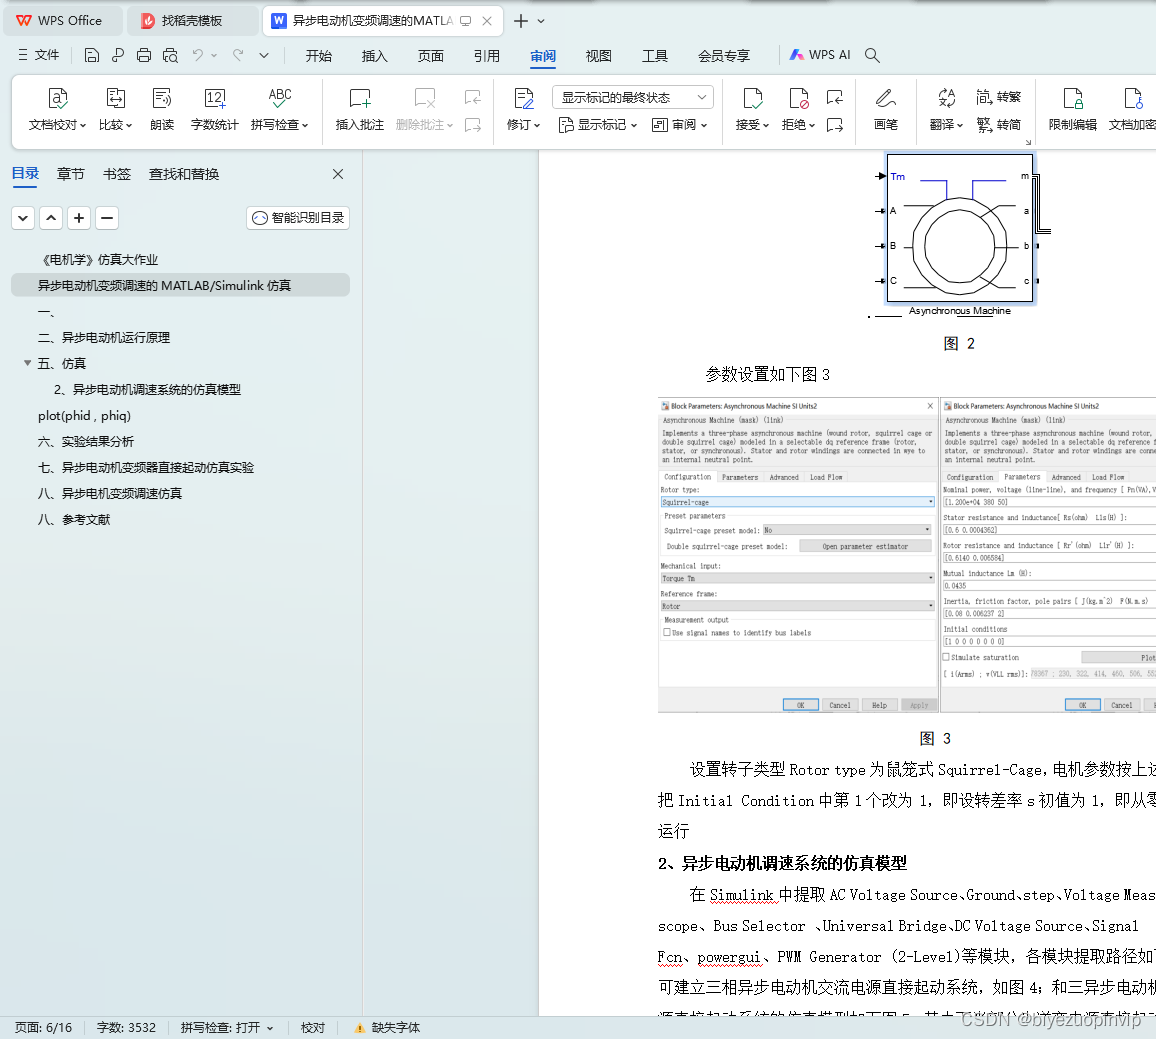1156x1039 pixels.
Task: Select the 画笔 pen tool
Action: click(x=885, y=109)
